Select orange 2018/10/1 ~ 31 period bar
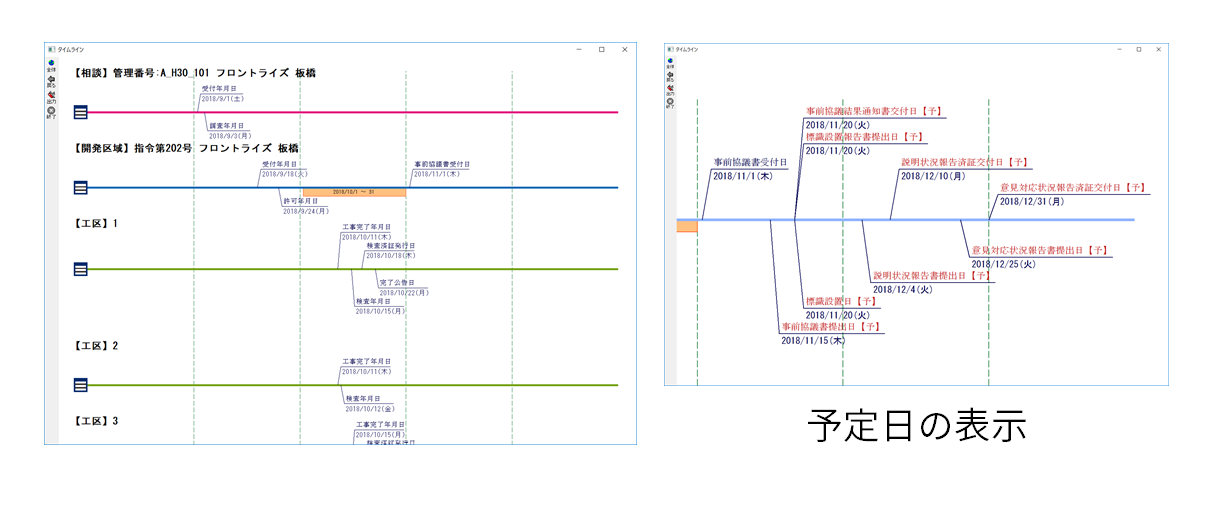 tap(354, 191)
